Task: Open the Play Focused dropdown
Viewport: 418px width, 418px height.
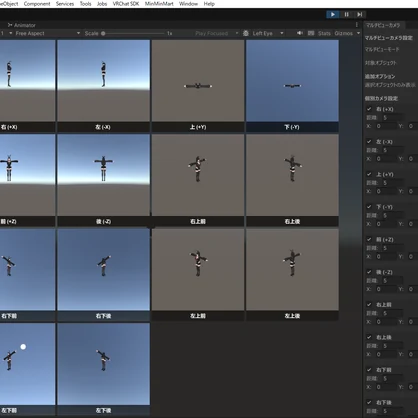Action: [x=217, y=33]
